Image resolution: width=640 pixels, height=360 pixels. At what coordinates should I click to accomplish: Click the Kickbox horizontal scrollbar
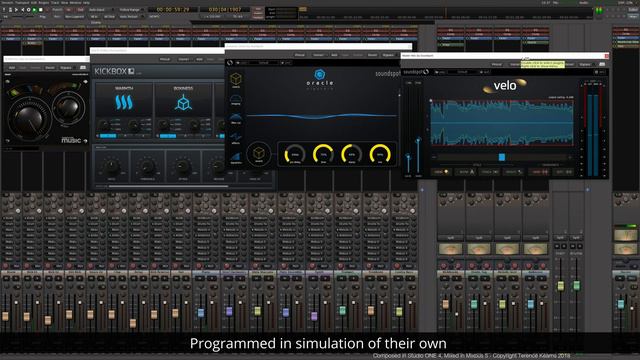pos(168,186)
